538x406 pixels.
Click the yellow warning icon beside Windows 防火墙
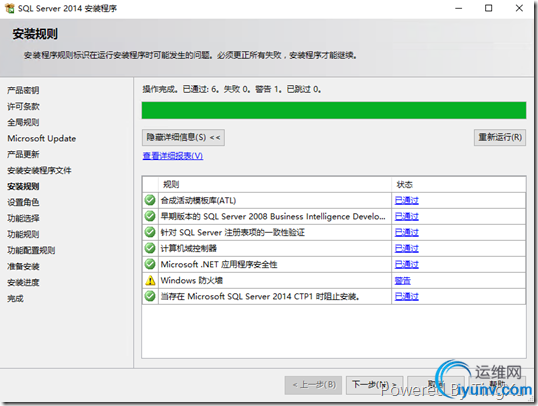pos(150,280)
